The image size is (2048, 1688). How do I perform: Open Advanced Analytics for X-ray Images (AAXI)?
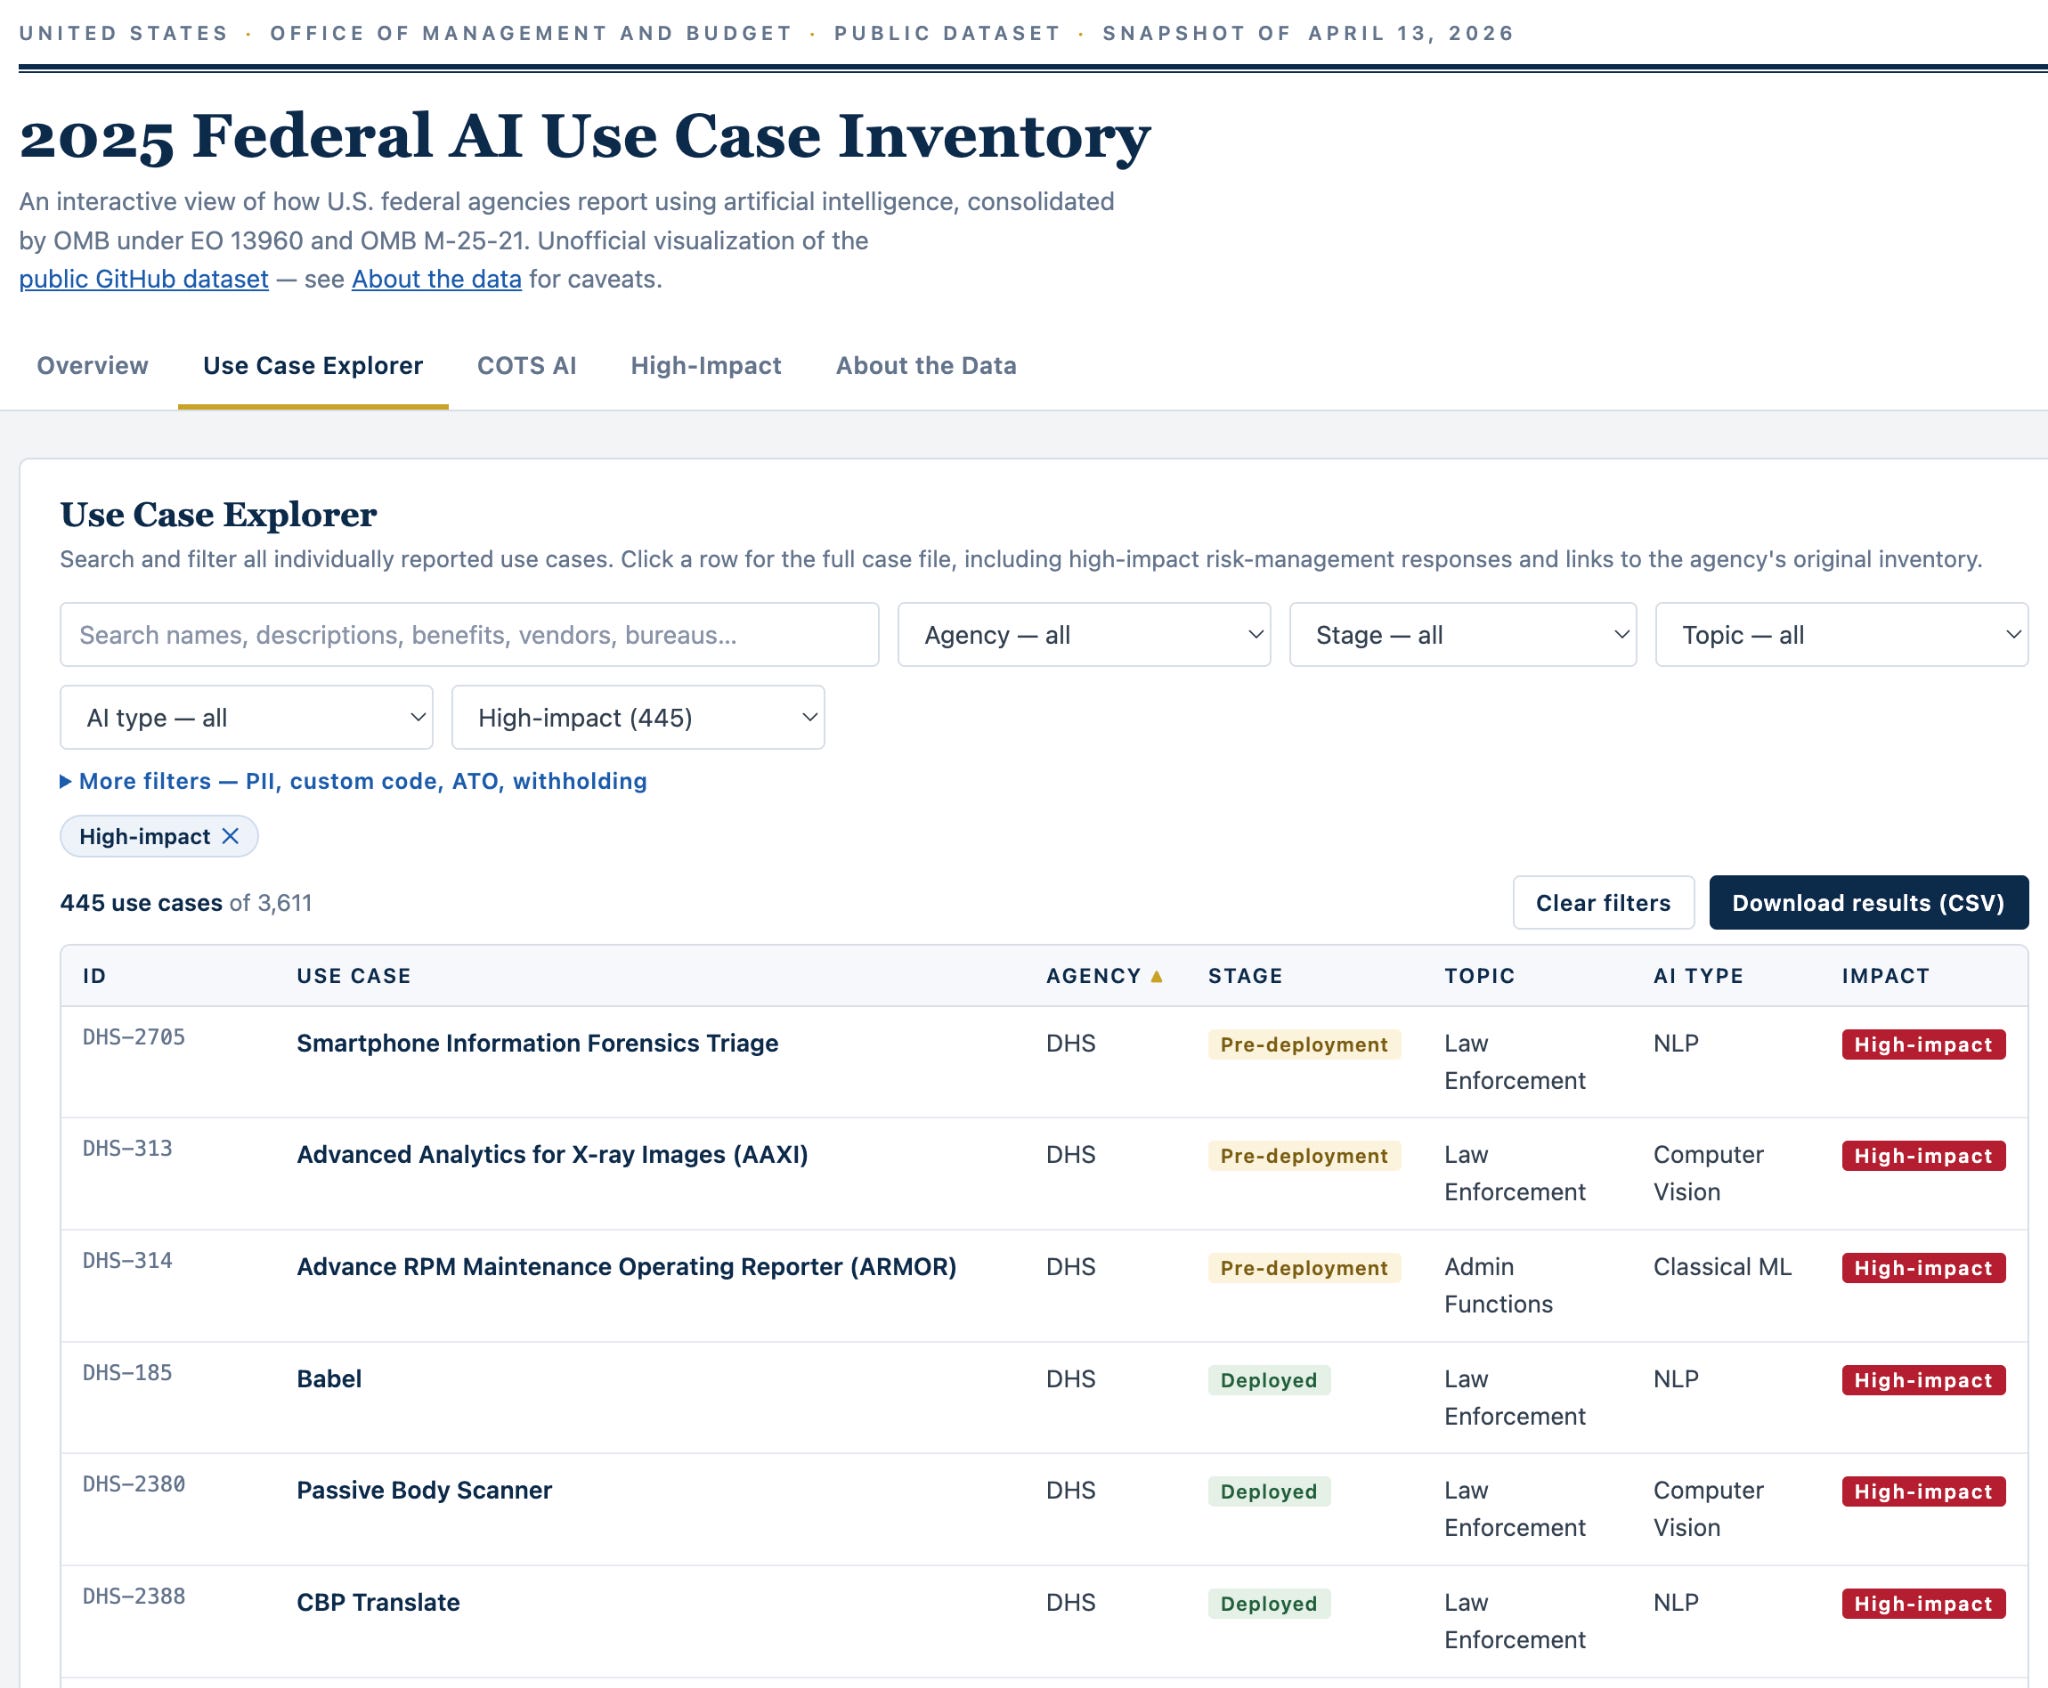tap(1044, 1174)
